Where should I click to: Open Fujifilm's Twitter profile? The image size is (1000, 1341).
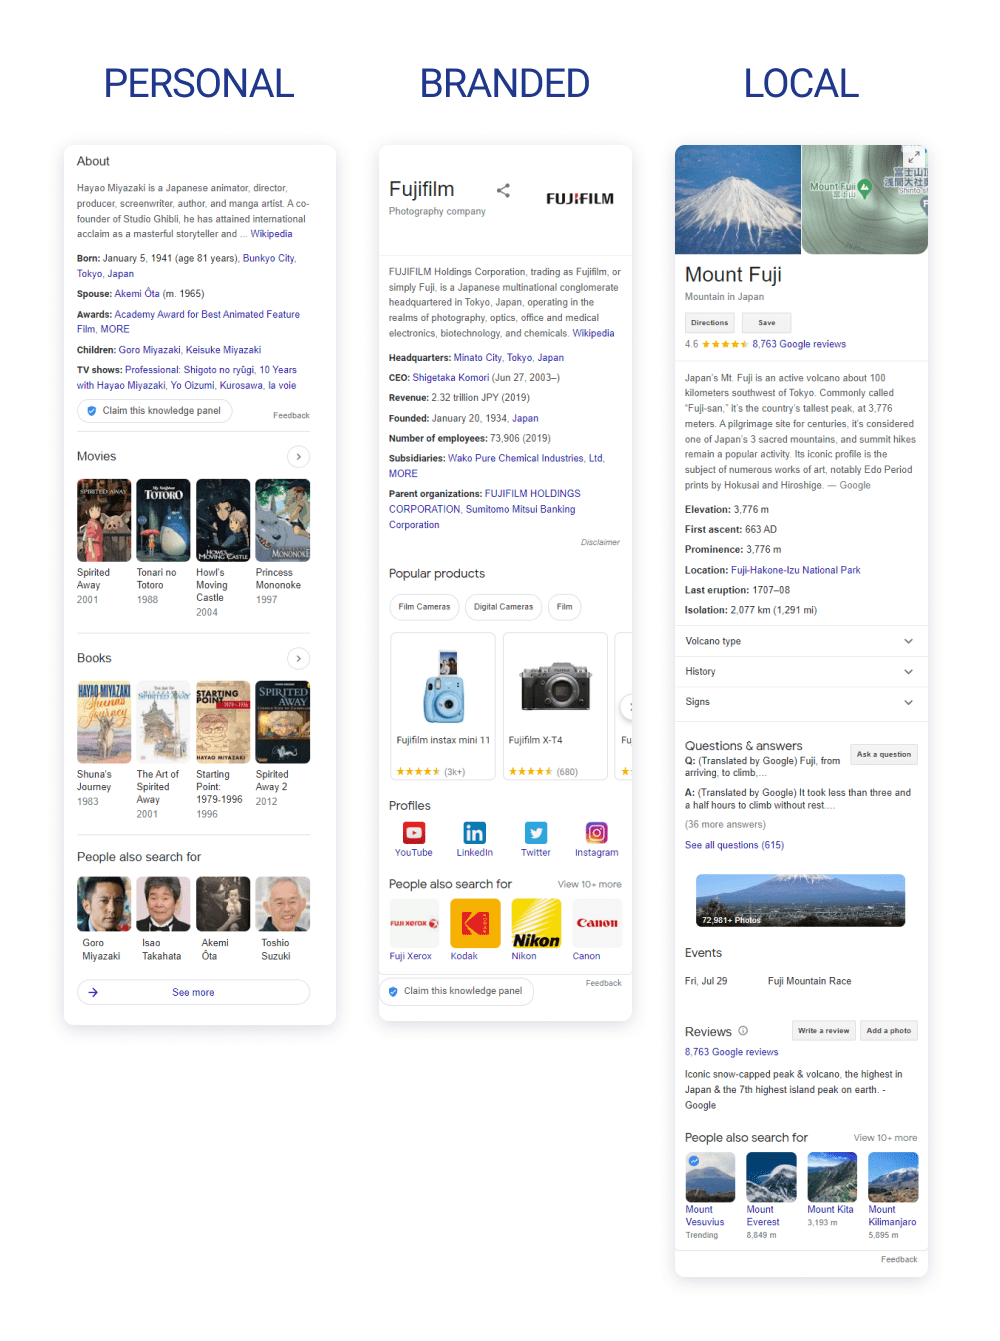[535, 833]
